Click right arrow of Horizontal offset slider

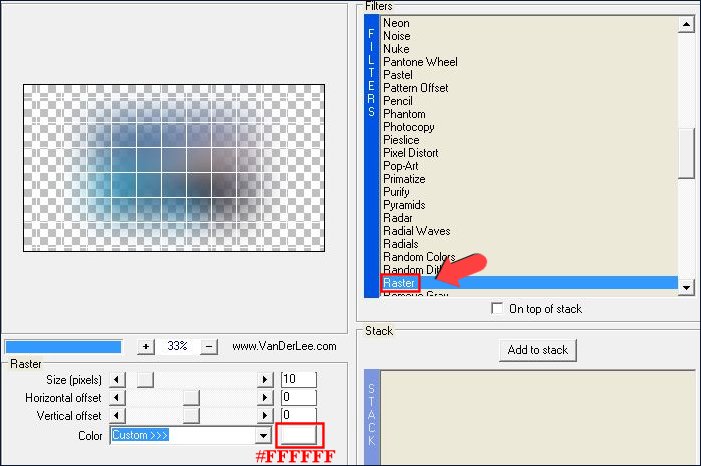pyautogui.click(x=266, y=398)
